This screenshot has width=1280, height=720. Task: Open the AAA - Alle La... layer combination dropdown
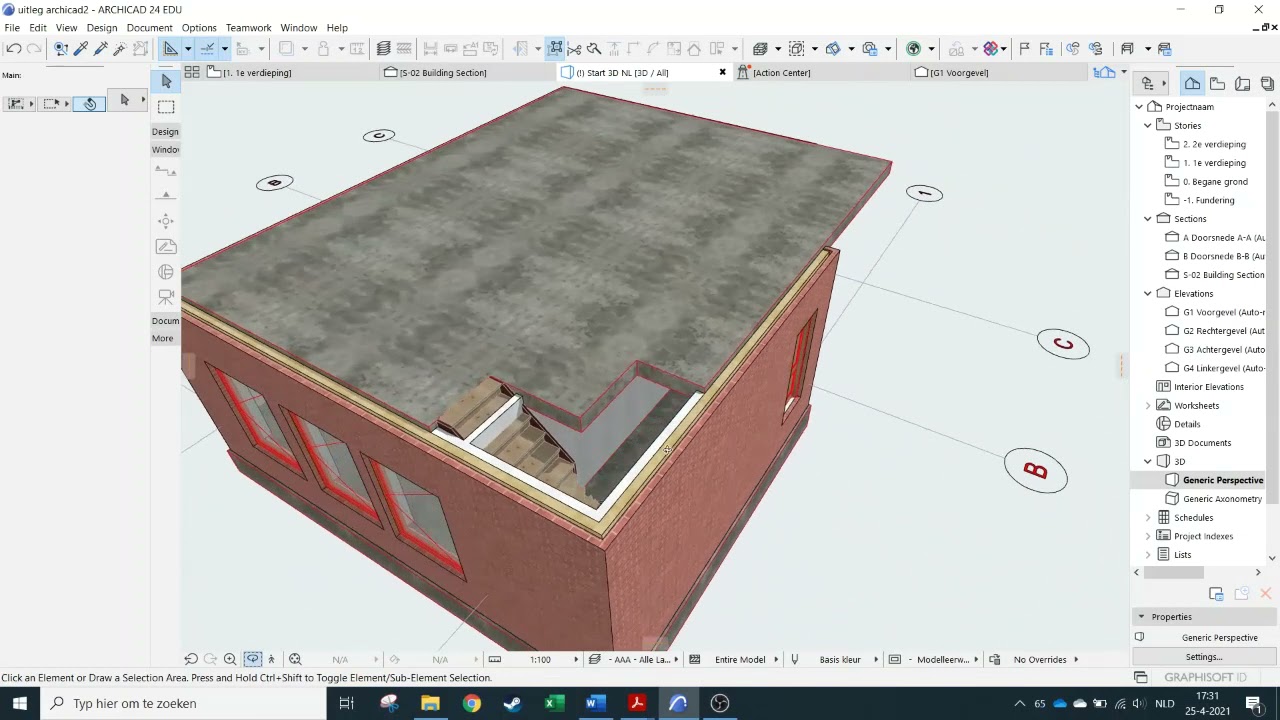635,659
